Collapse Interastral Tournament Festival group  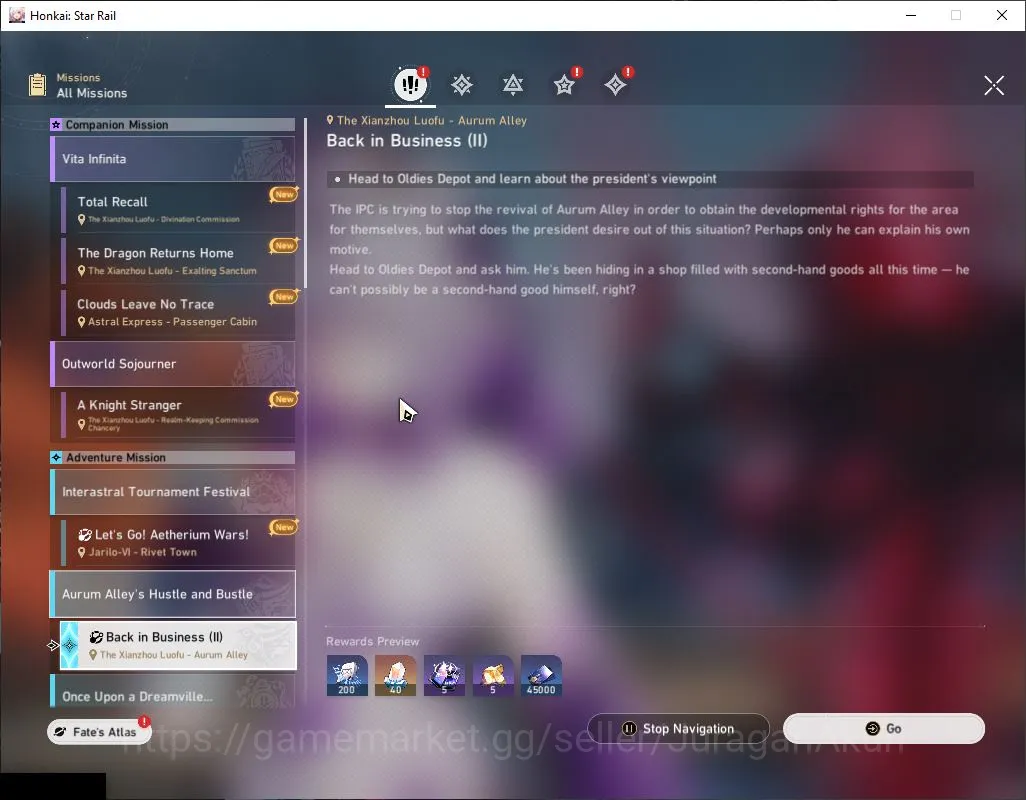173,492
